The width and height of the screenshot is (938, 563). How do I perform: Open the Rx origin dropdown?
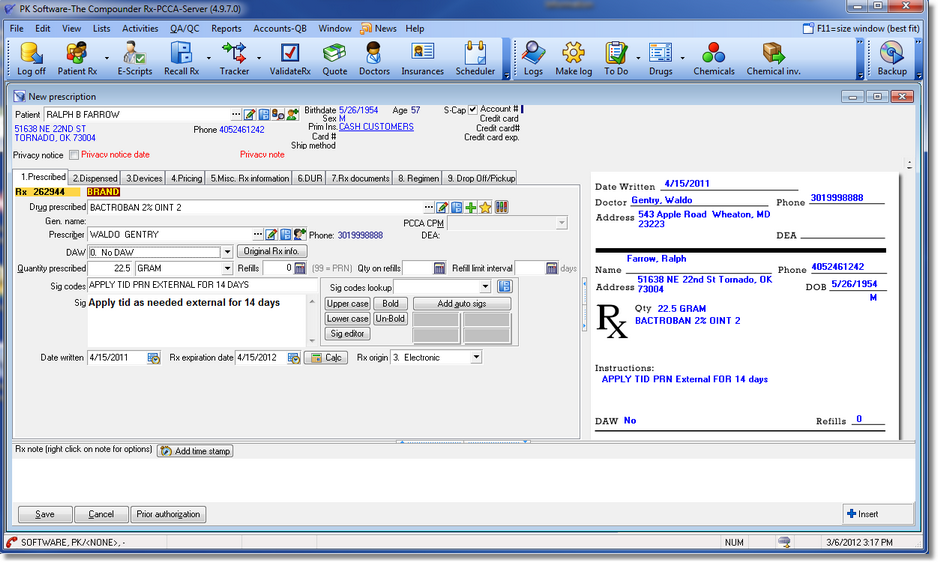pos(476,357)
